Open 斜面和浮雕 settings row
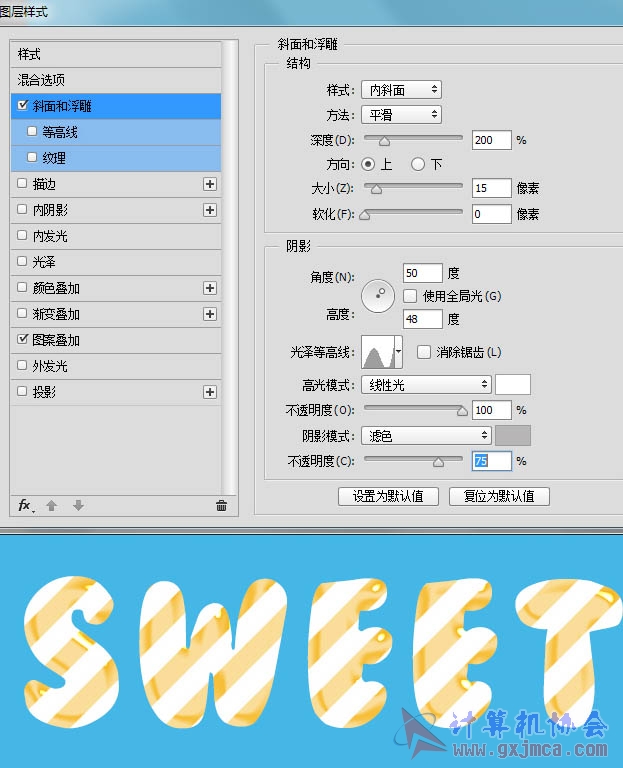This screenshot has width=623, height=768. click(116, 106)
